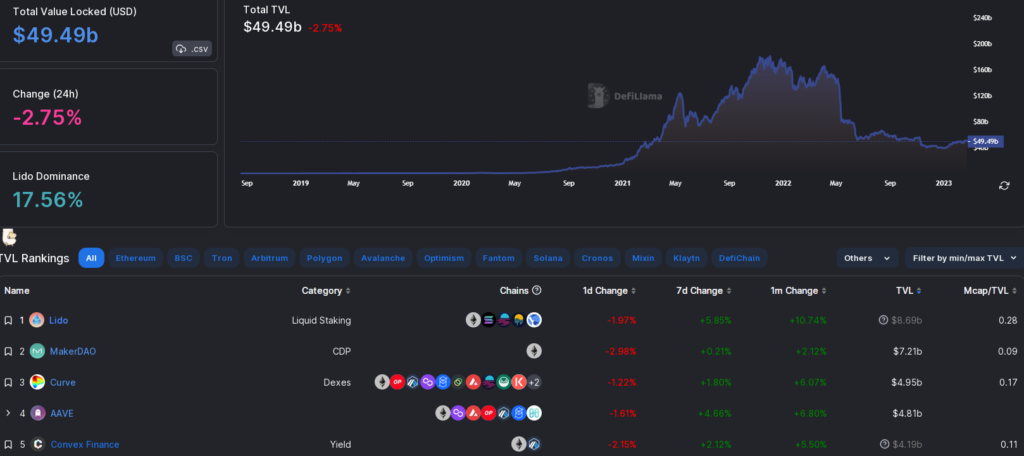Click the $49.49b marker on the chart axis
The width and height of the screenshot is (1024, 456).
pos(986,142)
